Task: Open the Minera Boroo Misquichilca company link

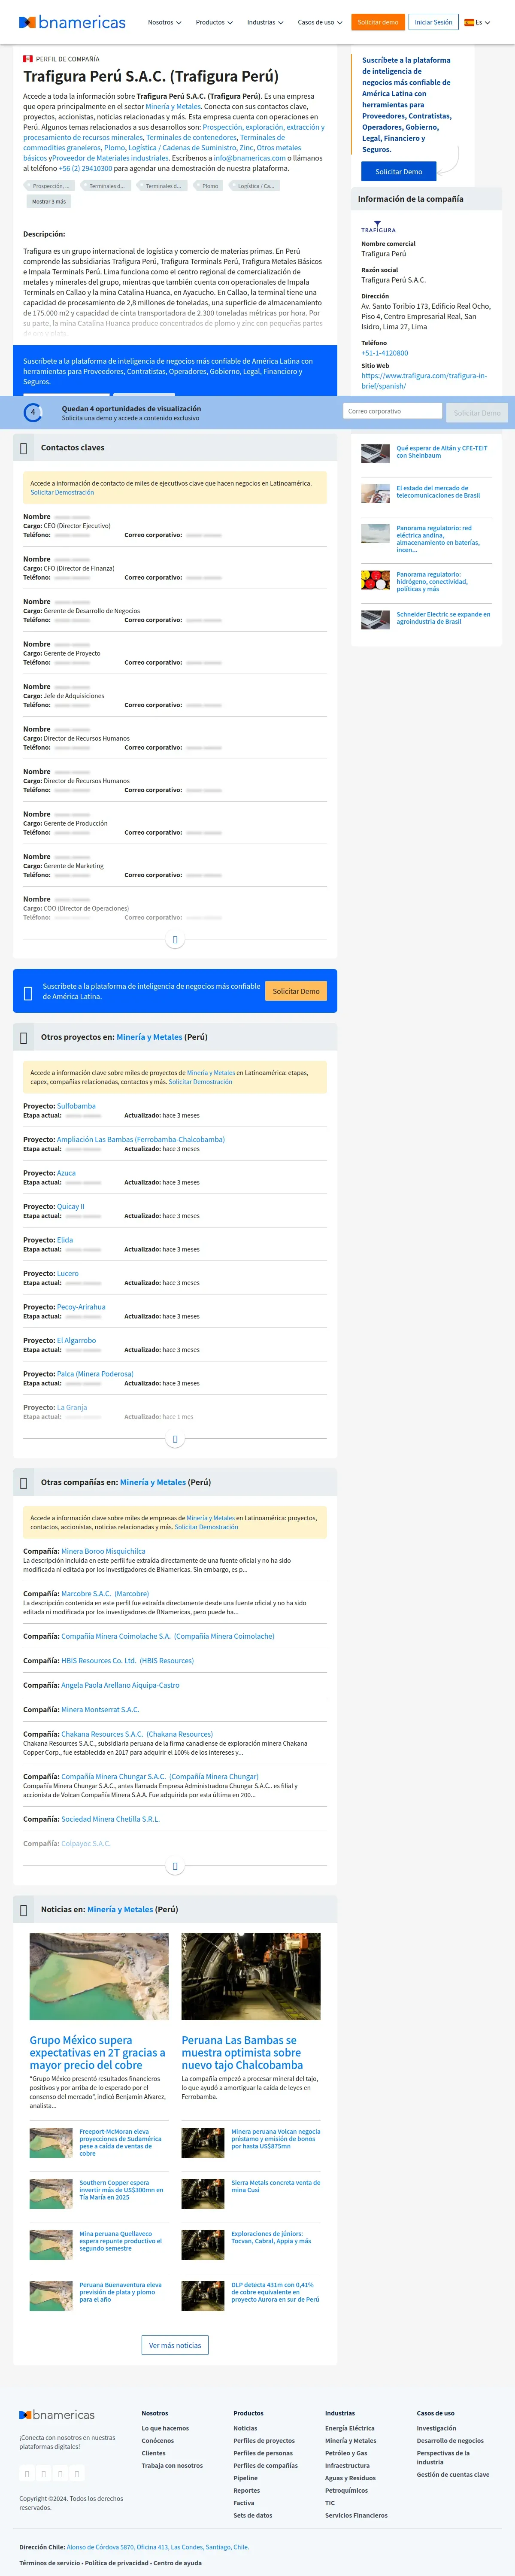Action: pos(103,1552)
